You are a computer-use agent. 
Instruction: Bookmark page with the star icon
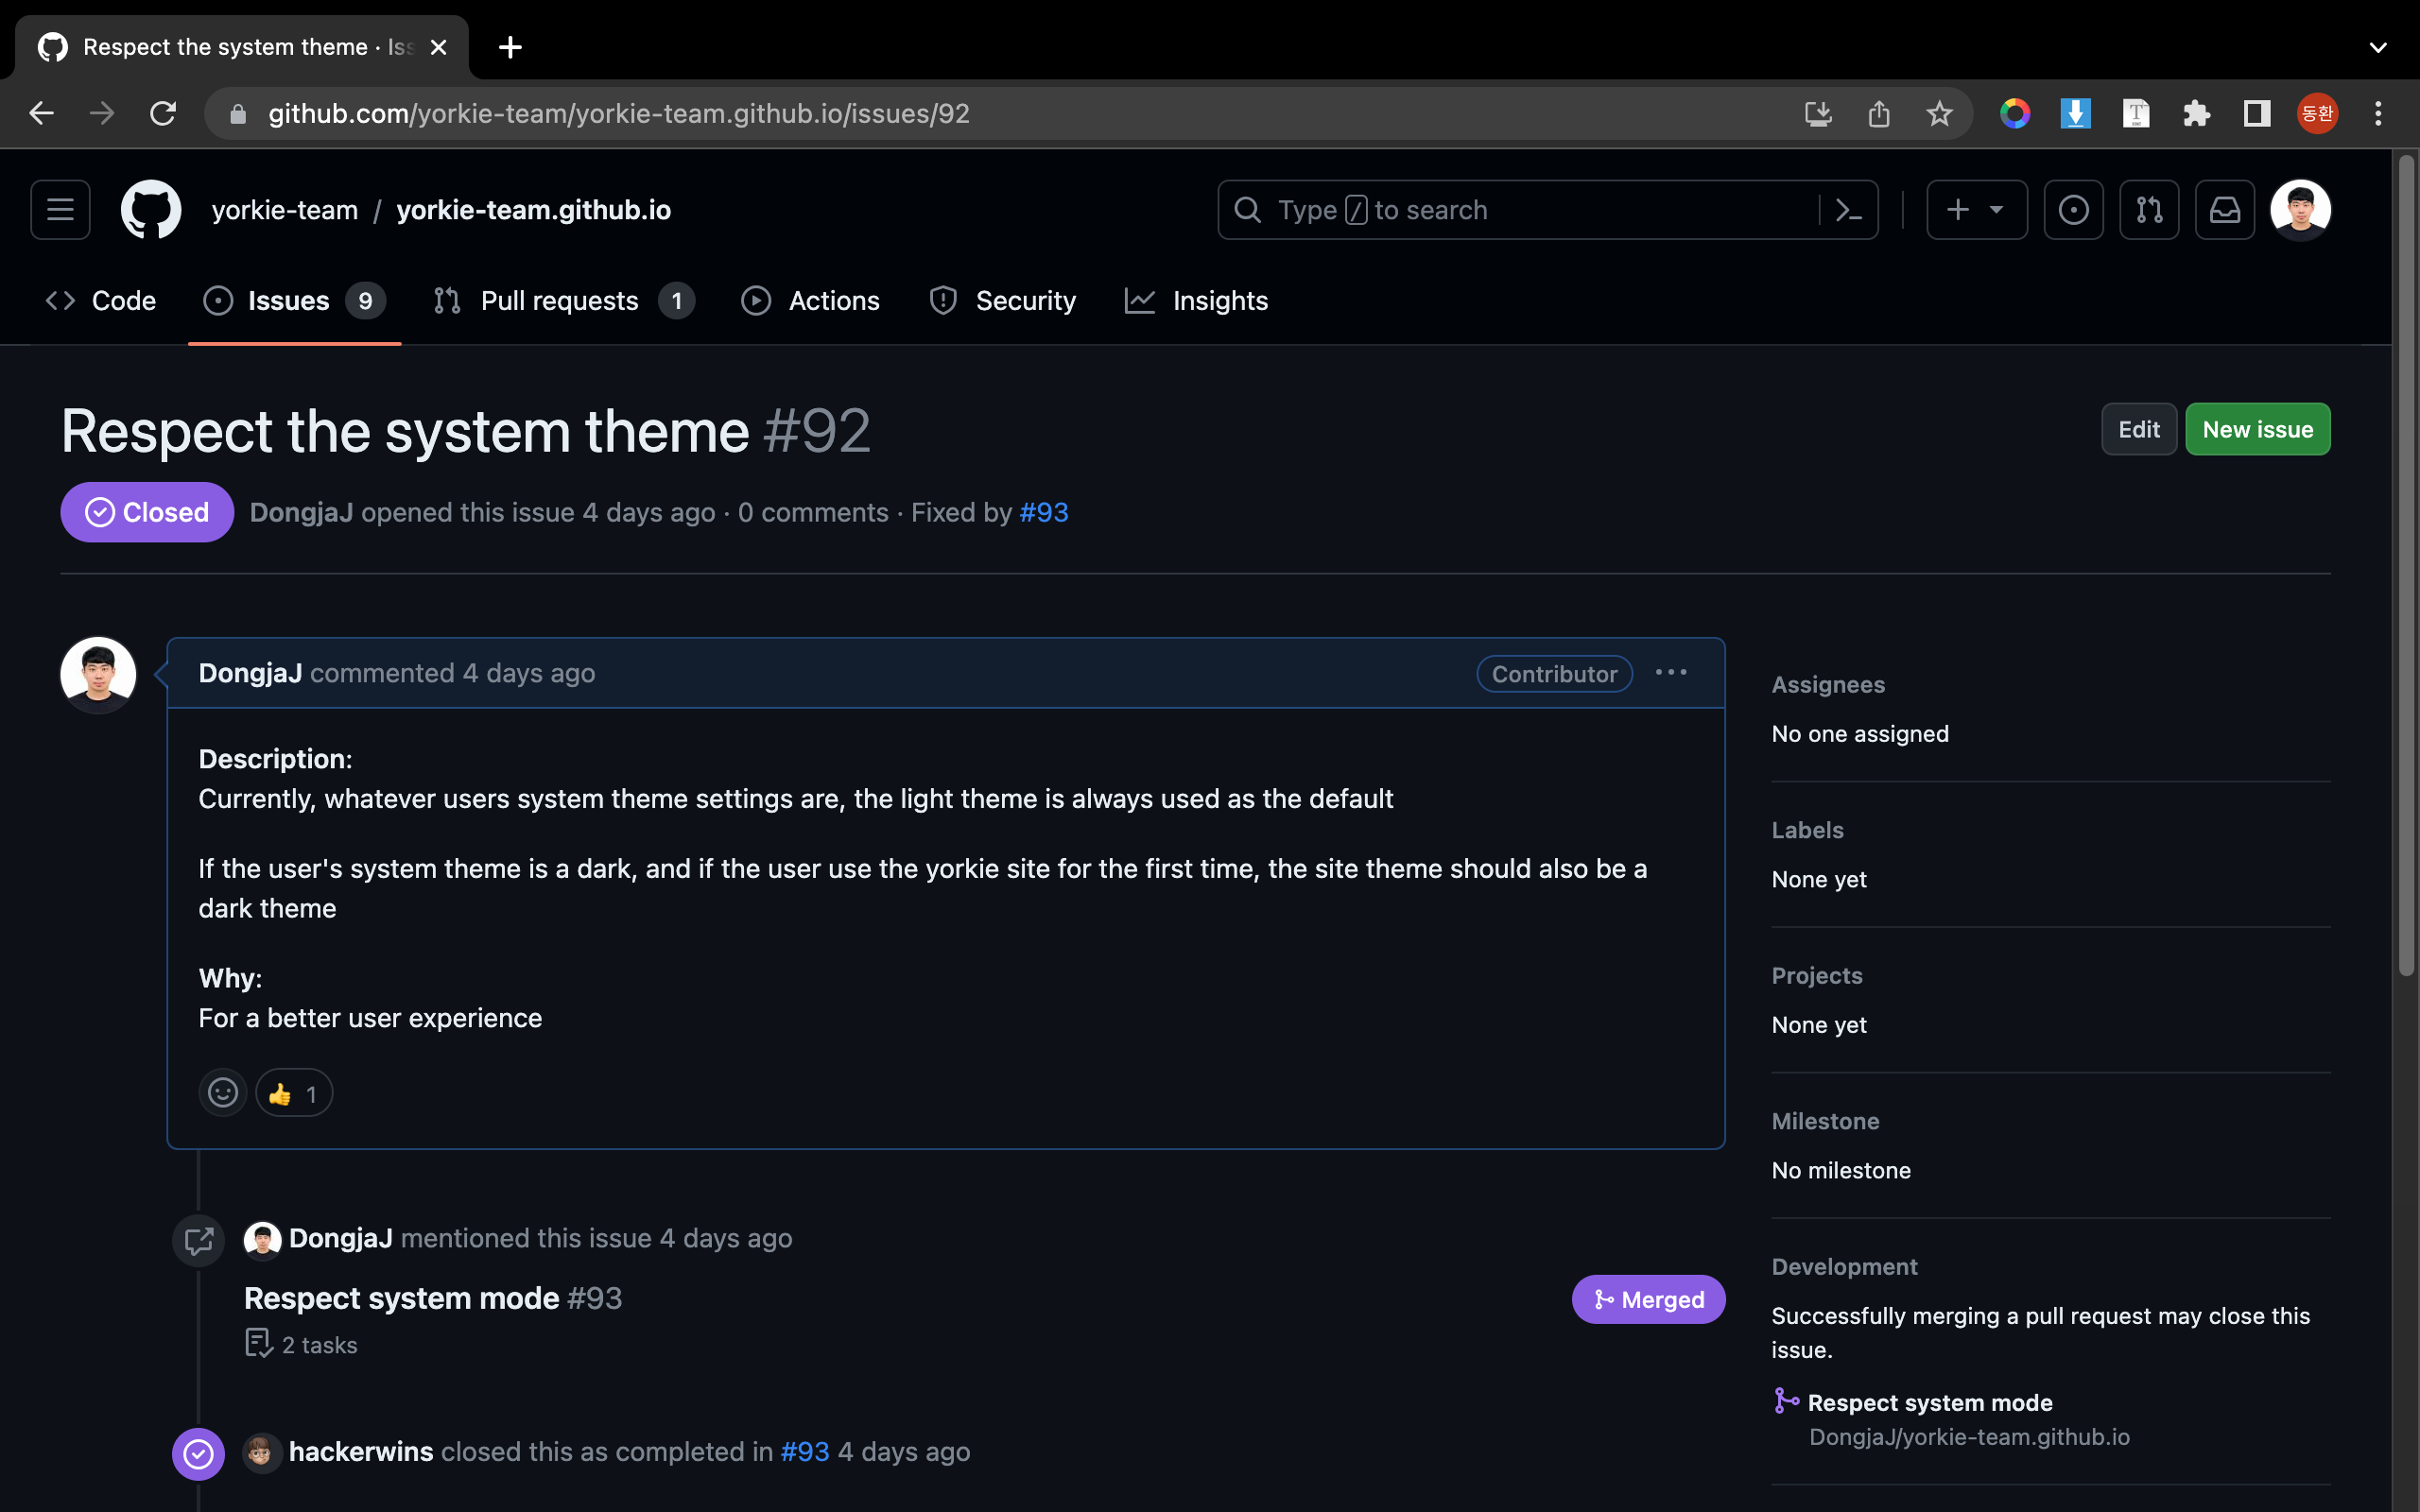1939,114
